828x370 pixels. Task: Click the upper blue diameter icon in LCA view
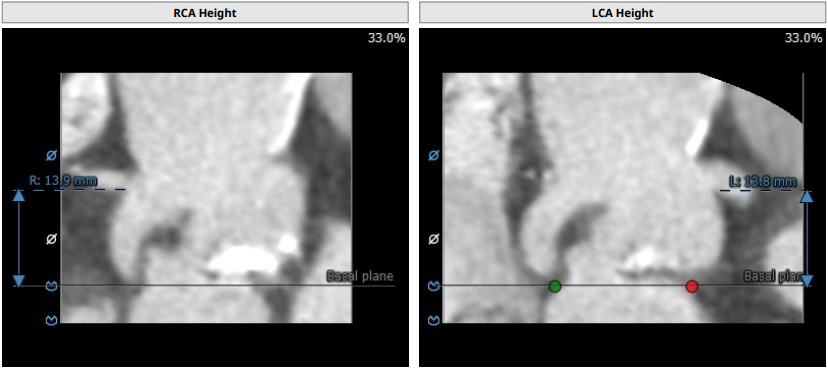(434, 156)
